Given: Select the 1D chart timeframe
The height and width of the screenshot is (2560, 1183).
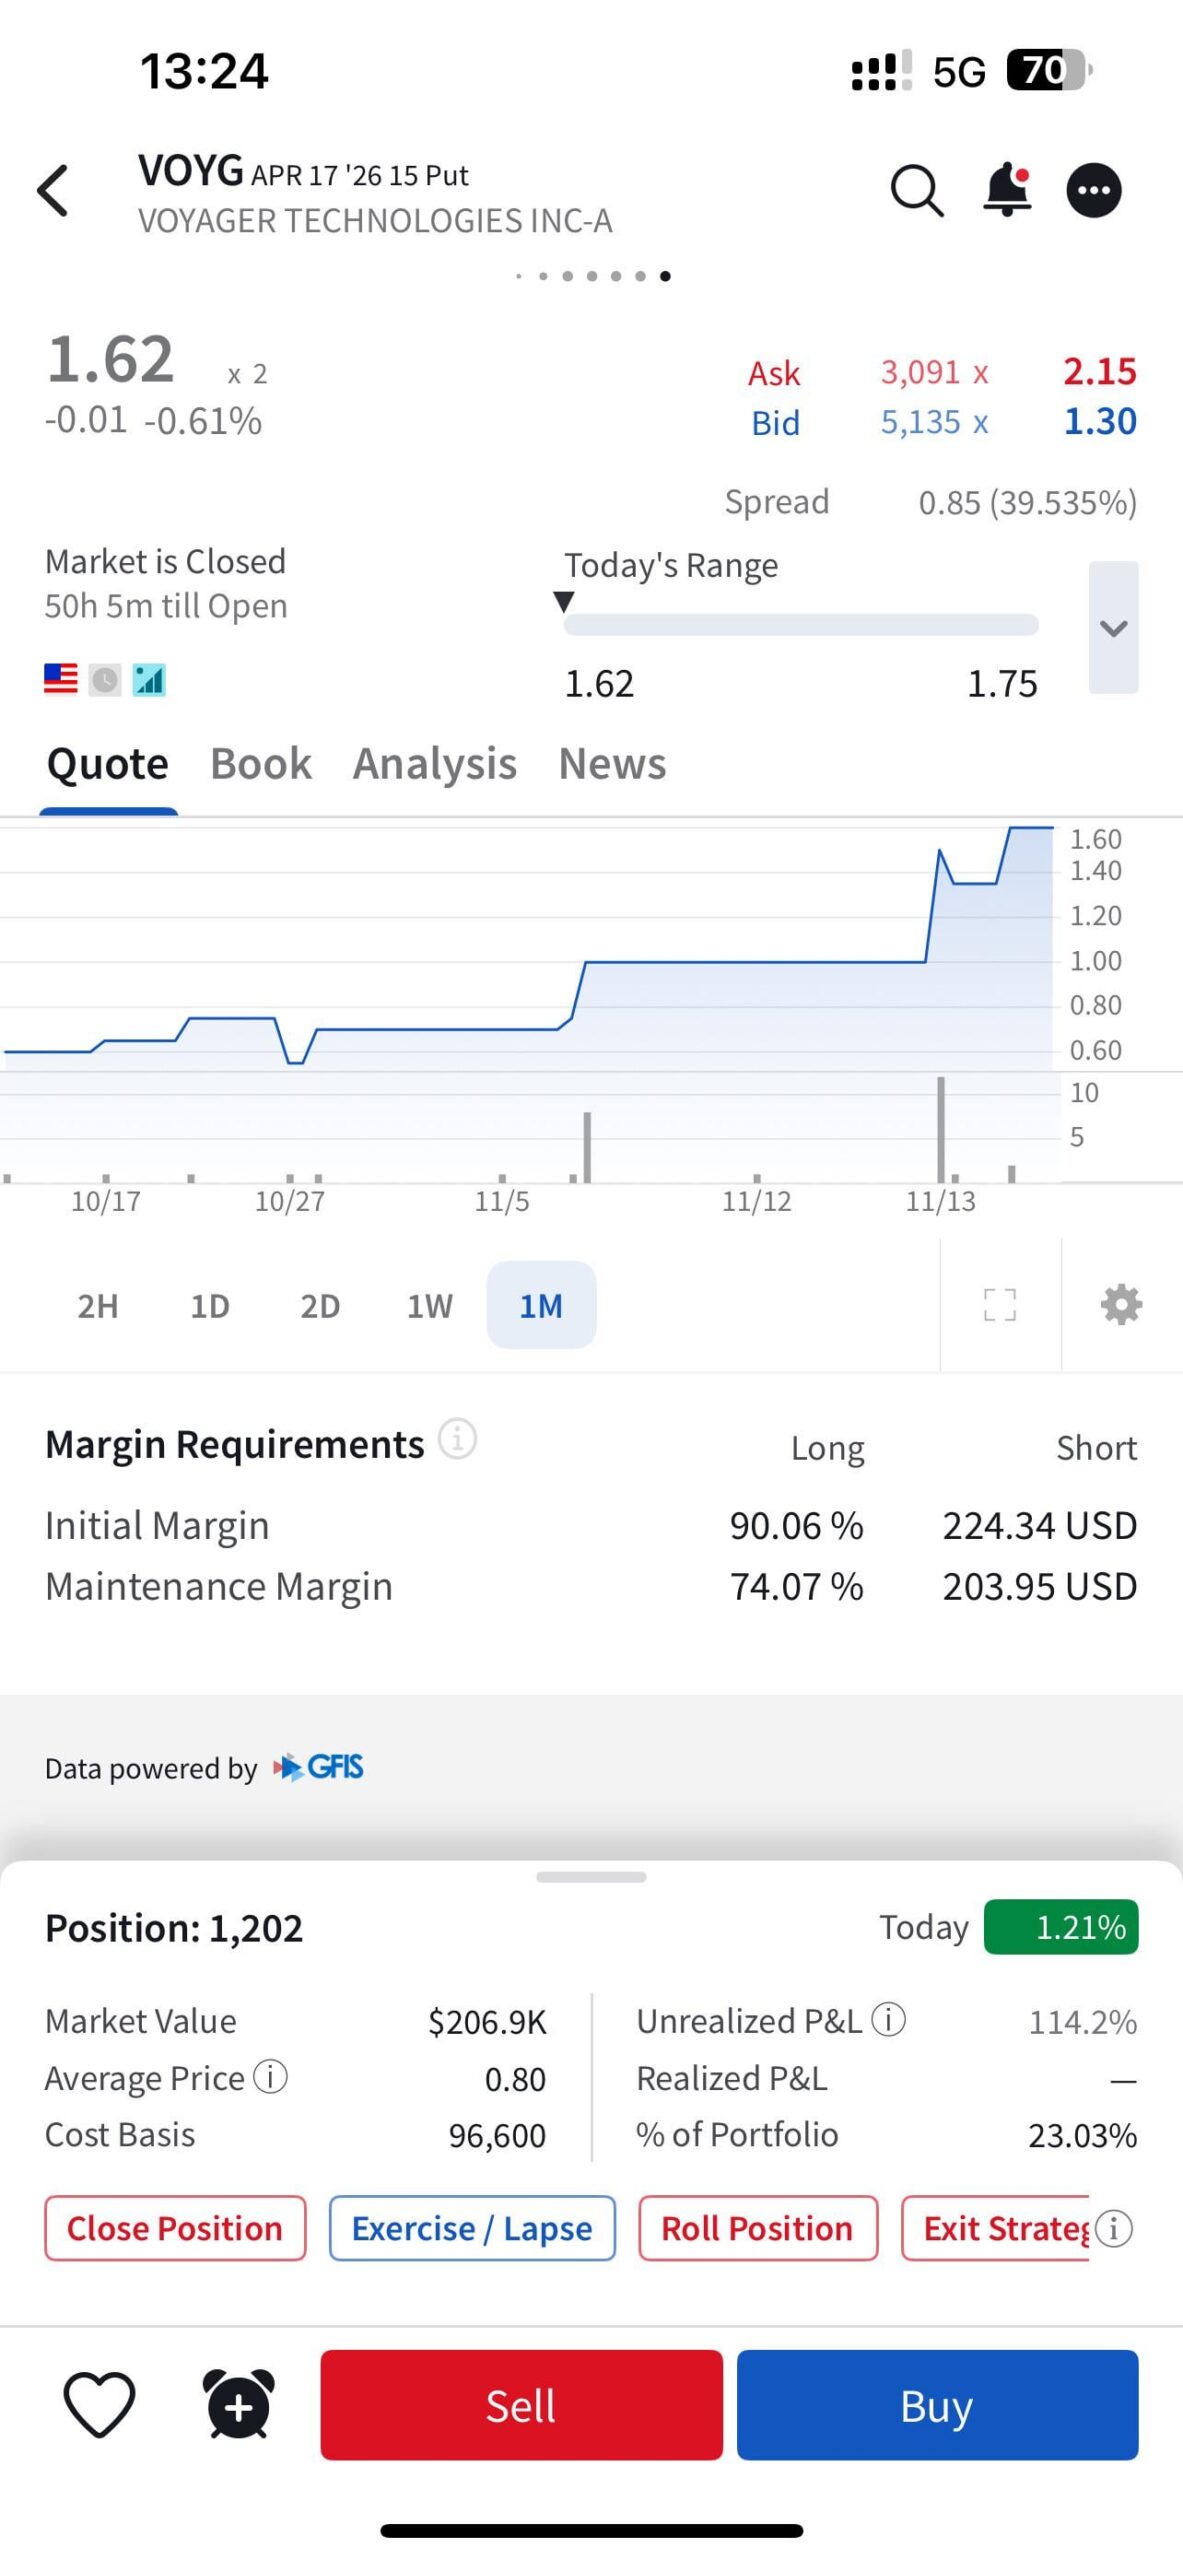Looking at the screenshot, I should (x=210, y=1305).
